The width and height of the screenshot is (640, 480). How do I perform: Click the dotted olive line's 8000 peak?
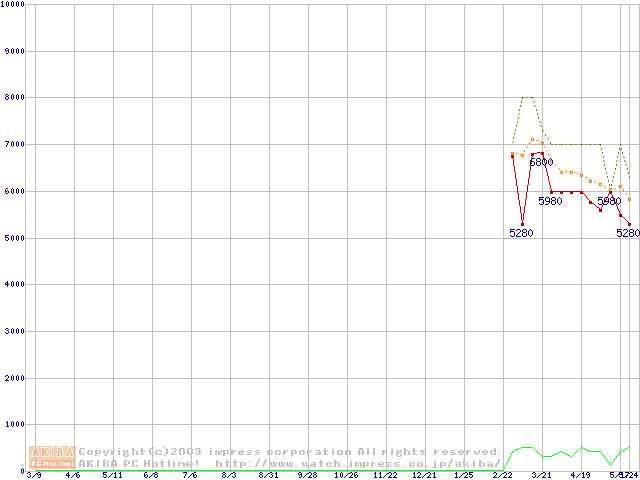[527, 97]
